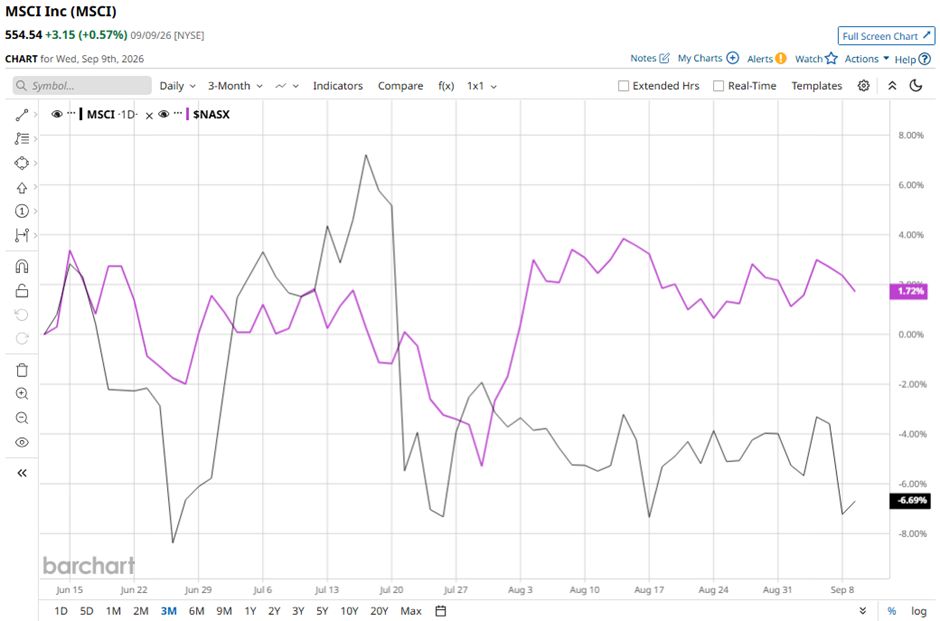Open the Indicators menu
Screen dimensions: 940x621
pyautogui.click(x=338, y=86)
